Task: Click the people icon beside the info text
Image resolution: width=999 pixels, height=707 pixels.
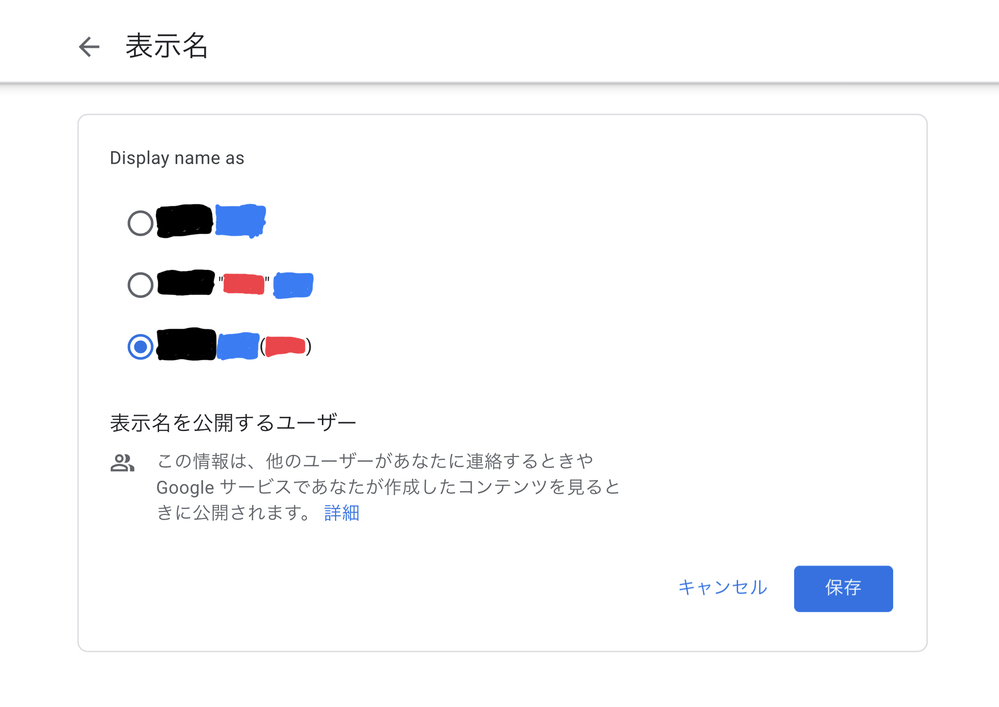Action: click(x=123, y=464)
